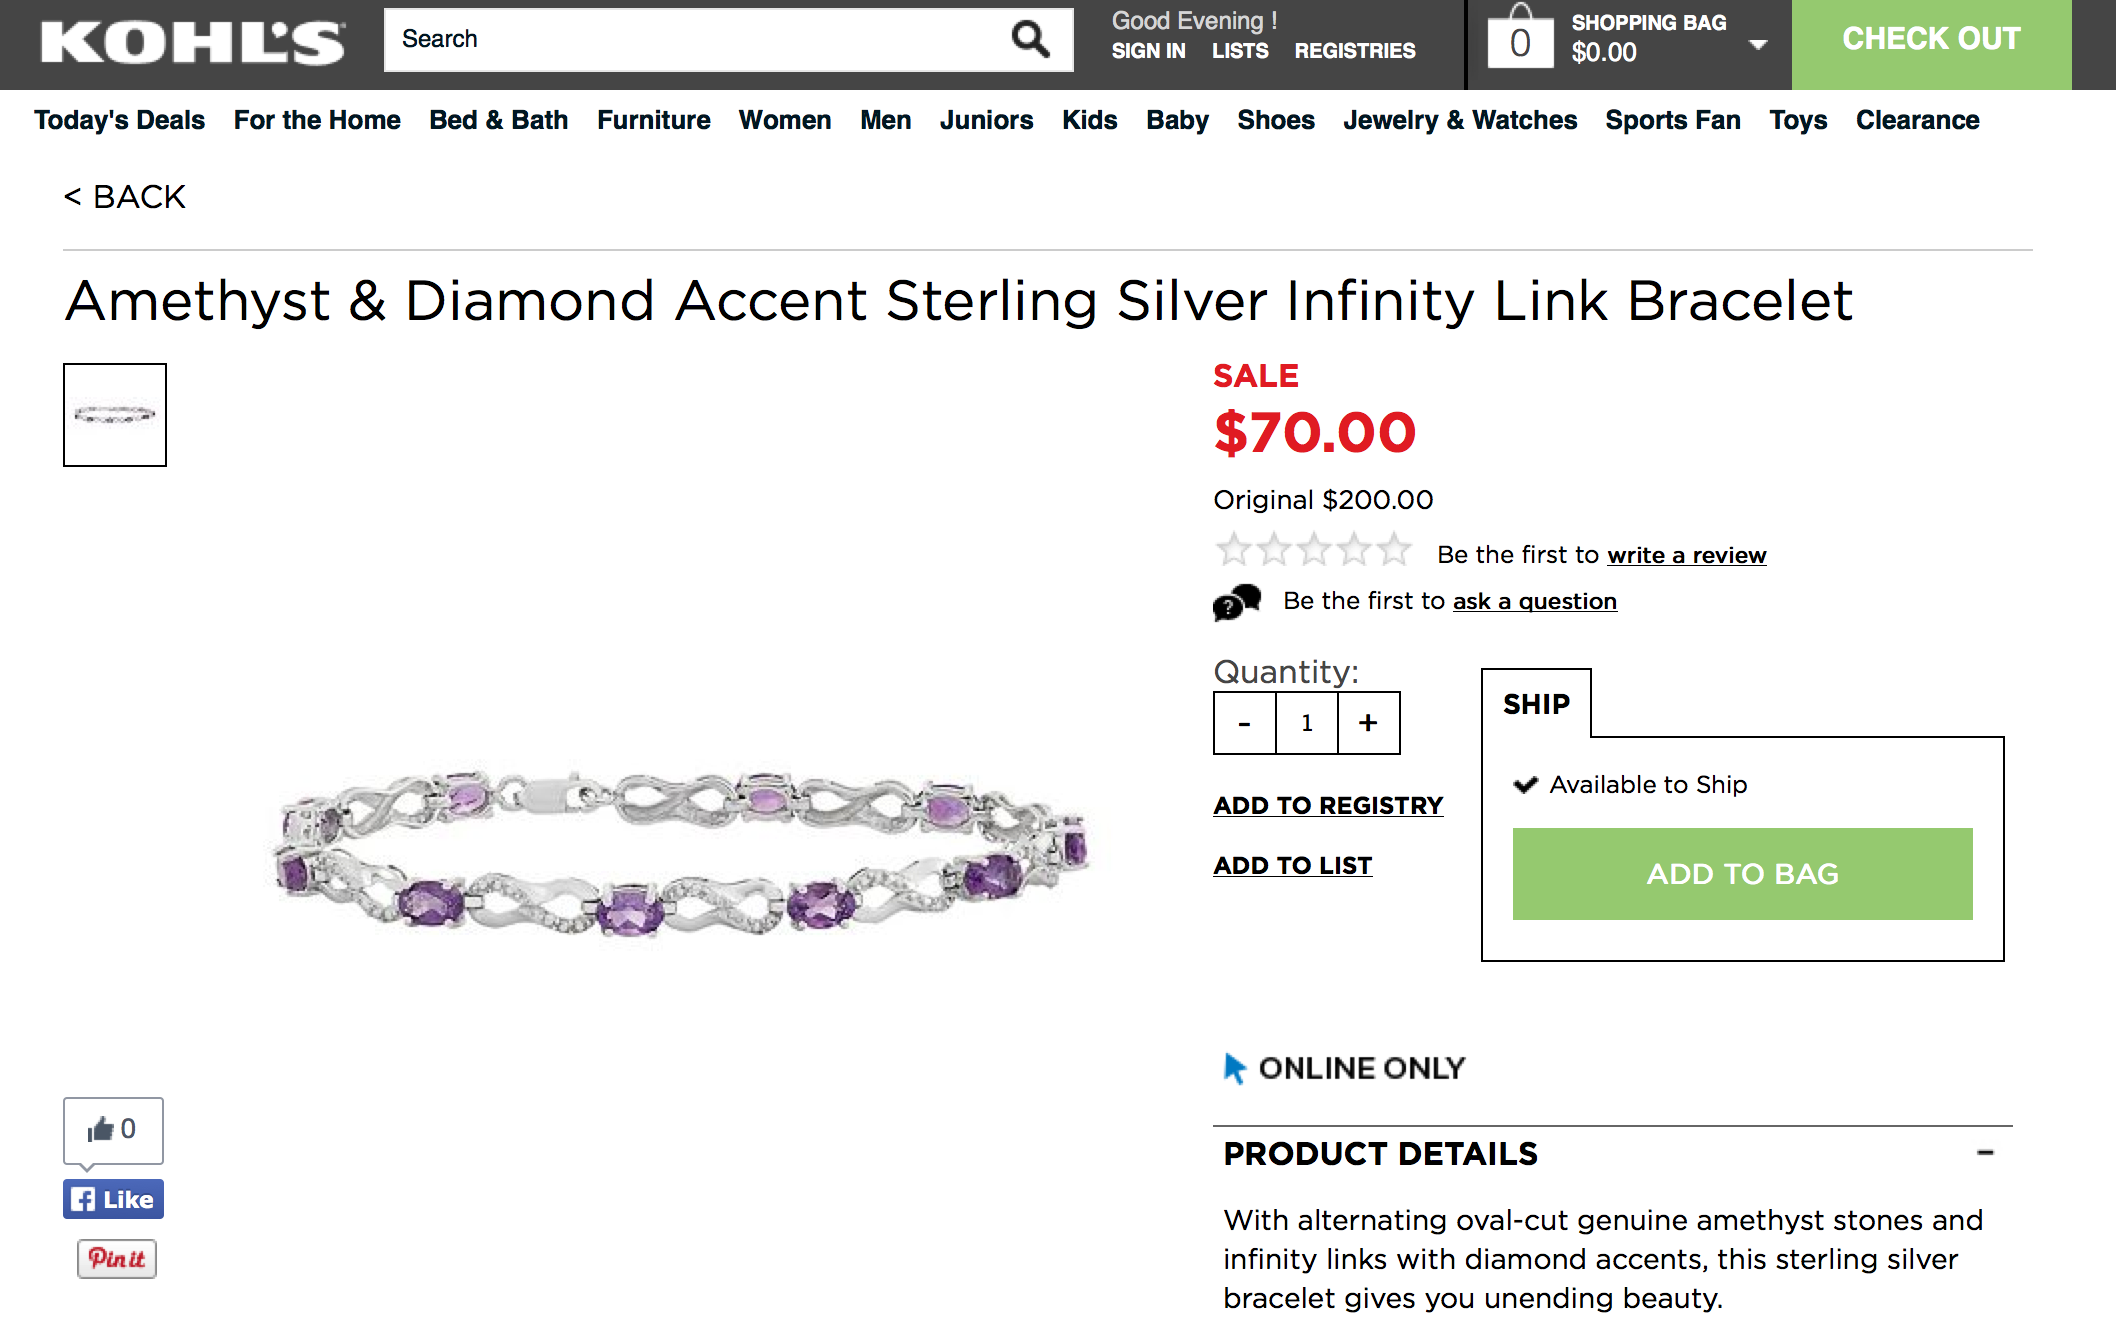
Task: Click the search magnifying glass icon
Action: pos(1030,40)
